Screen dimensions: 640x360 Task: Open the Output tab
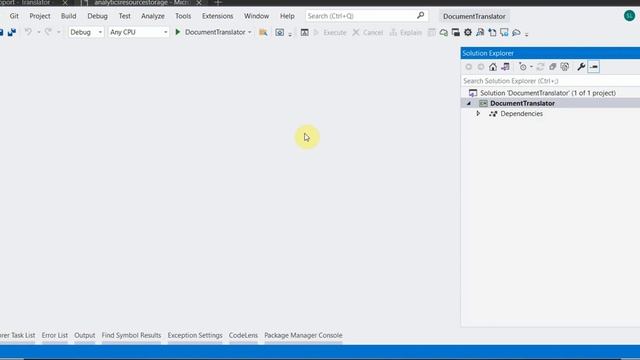click(x=84, y=335)
